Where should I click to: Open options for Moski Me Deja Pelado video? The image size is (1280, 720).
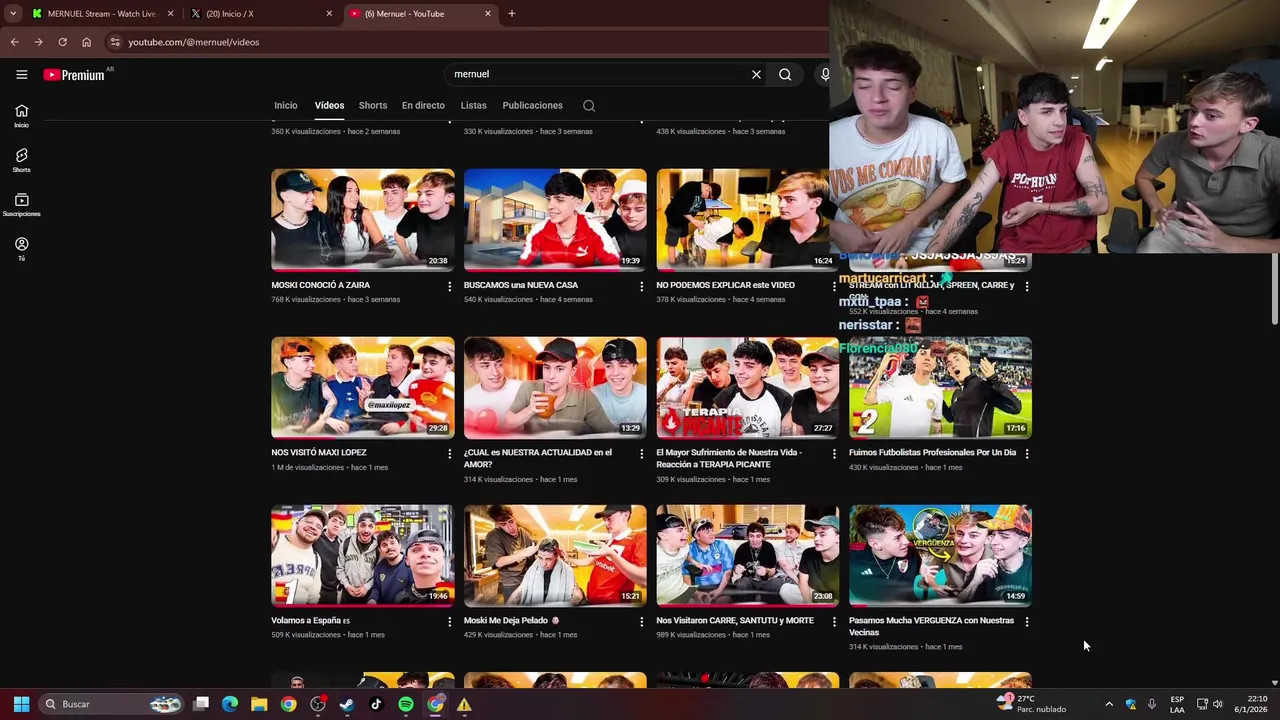coord(641,621)
